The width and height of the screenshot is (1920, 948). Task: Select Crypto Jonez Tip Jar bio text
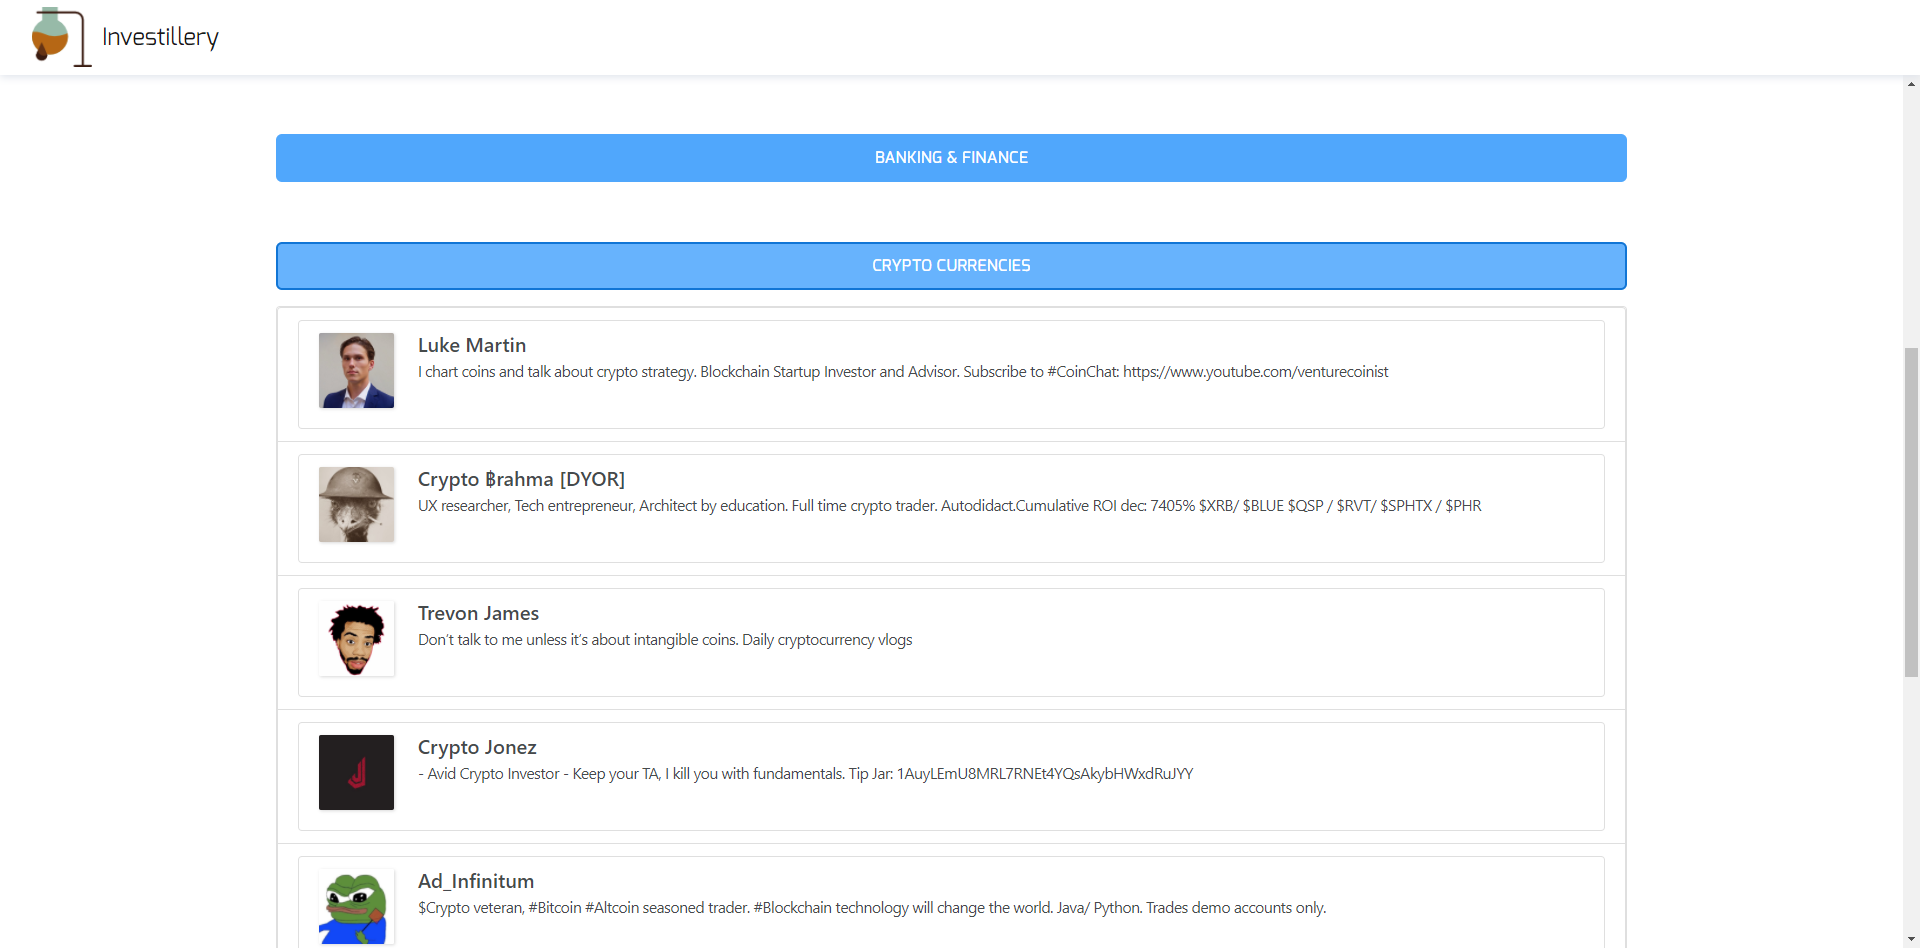pyautogui.click(x=805, y=774)
